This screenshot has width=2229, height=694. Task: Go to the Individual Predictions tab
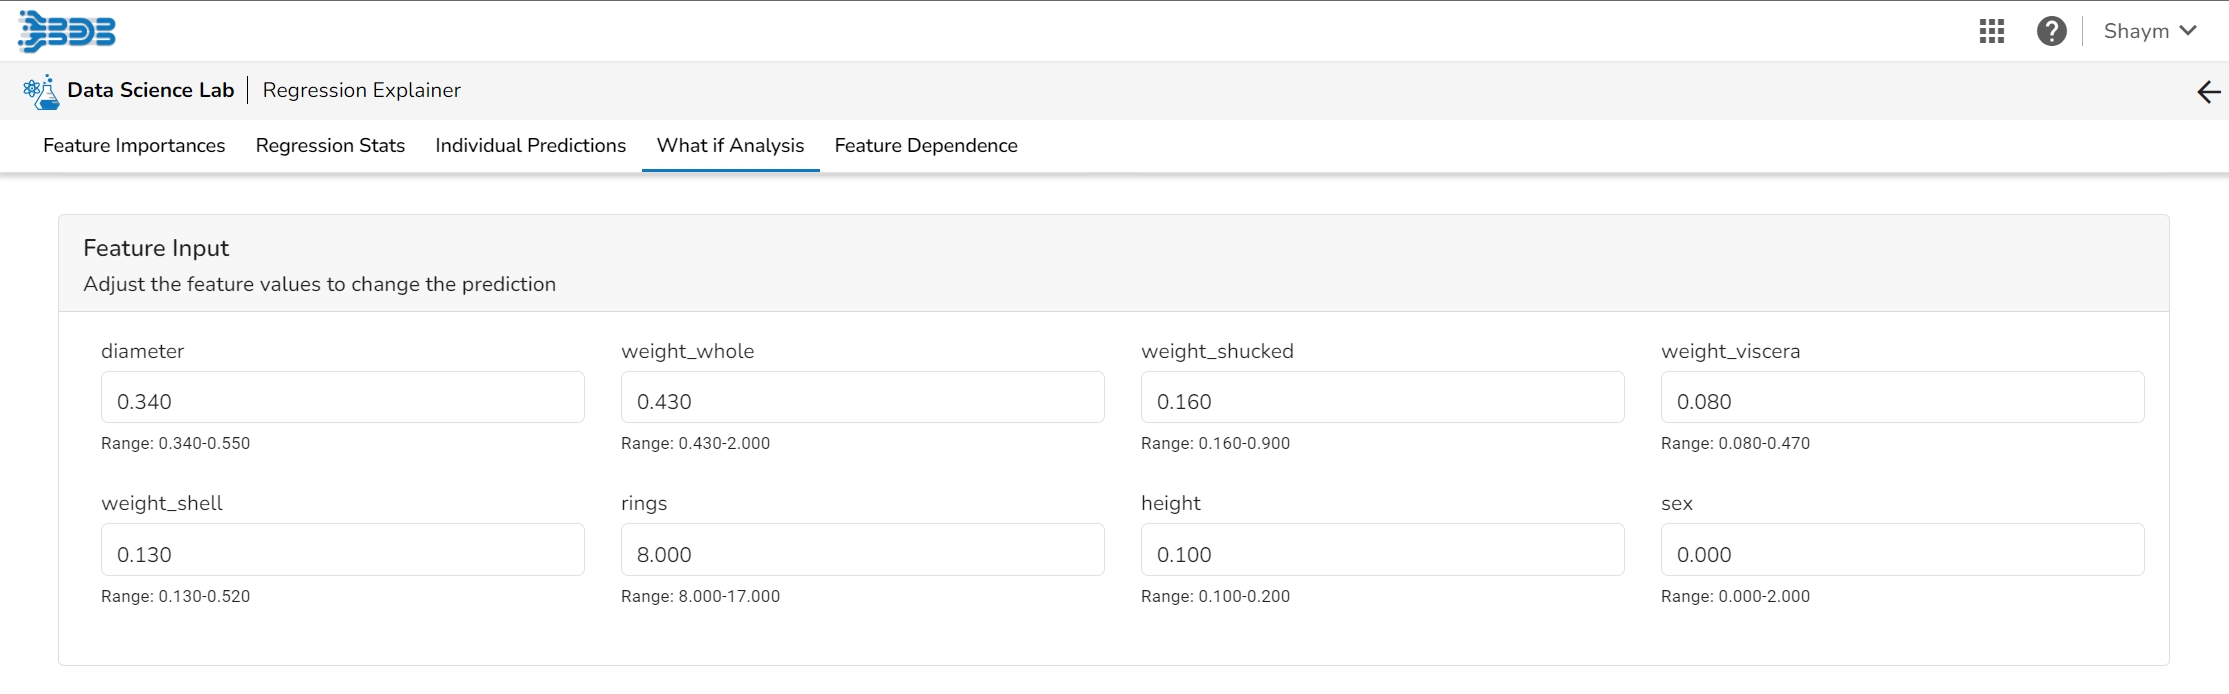[530, 146]
